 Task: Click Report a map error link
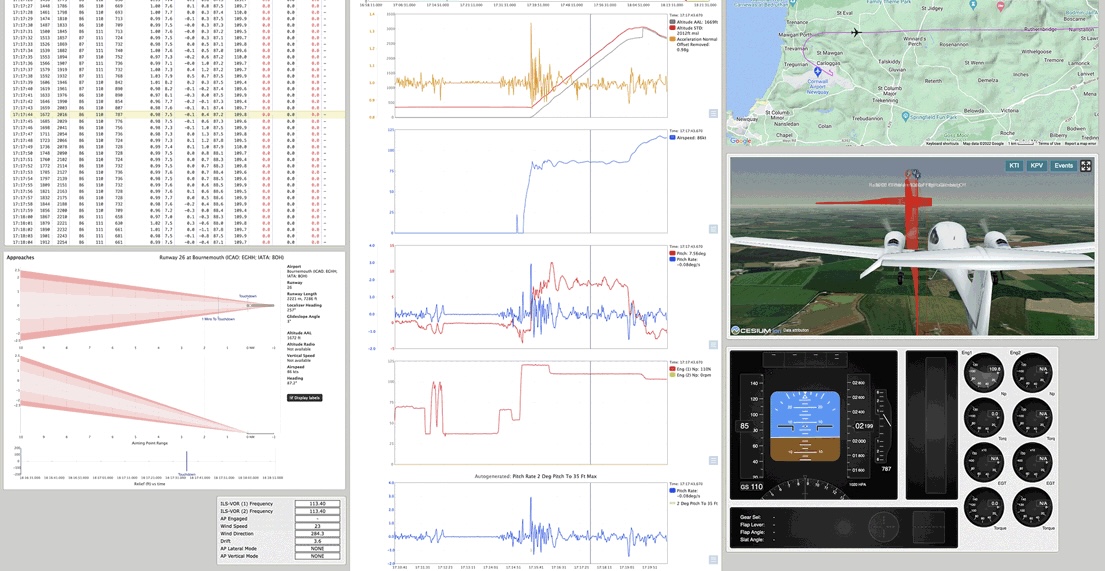1080,144
